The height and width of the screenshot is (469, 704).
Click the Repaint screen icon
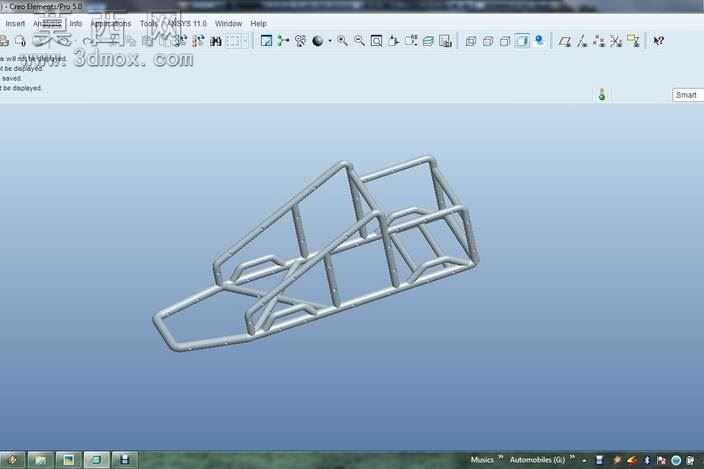point(266,41)
